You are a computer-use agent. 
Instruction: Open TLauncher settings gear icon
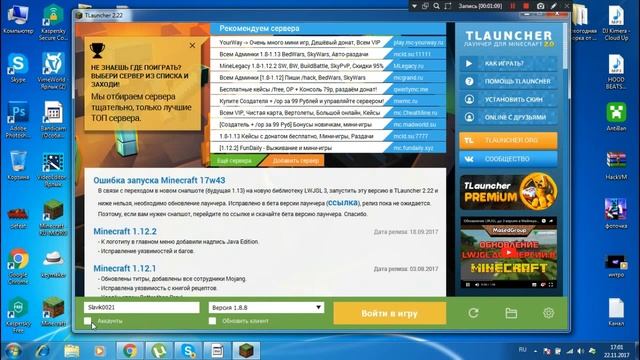tap(549, 313)
